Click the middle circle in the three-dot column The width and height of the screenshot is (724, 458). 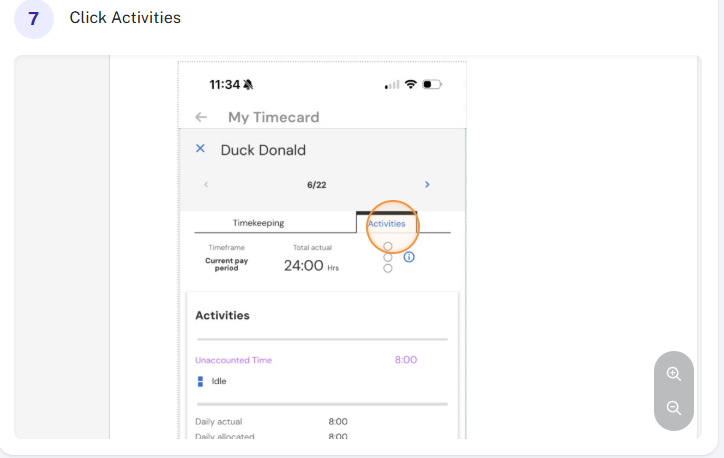point(388,258)
